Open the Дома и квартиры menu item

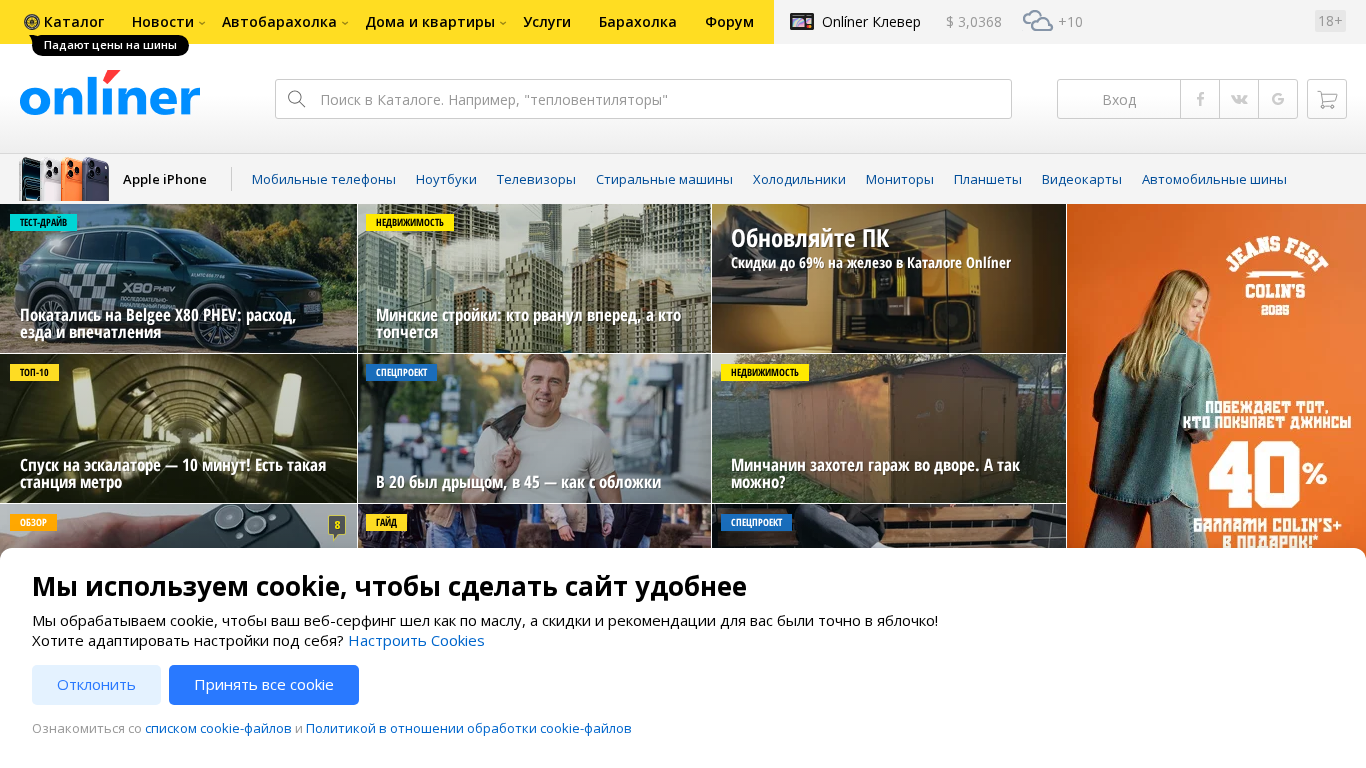(x=430, y=22)
